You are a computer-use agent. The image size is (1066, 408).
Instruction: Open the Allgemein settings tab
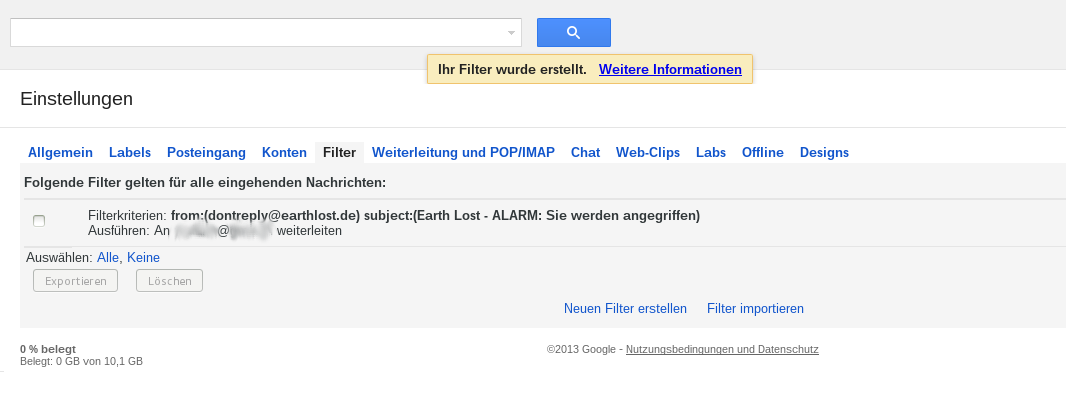(60, 153)
